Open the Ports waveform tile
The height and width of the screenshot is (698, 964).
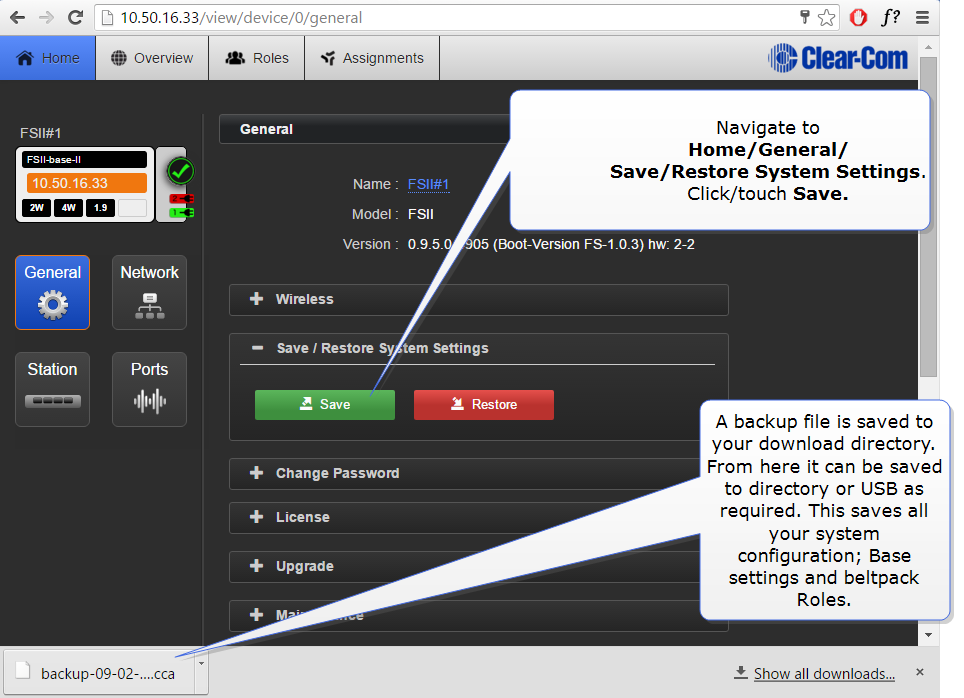click(149, 389)
